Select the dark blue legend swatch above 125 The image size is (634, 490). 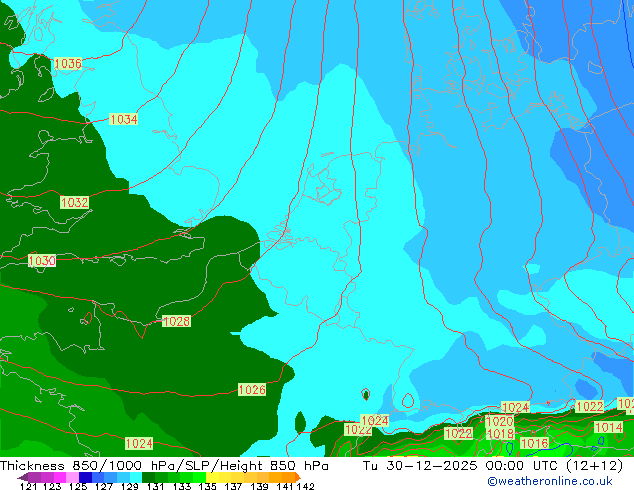coord(85,477)
